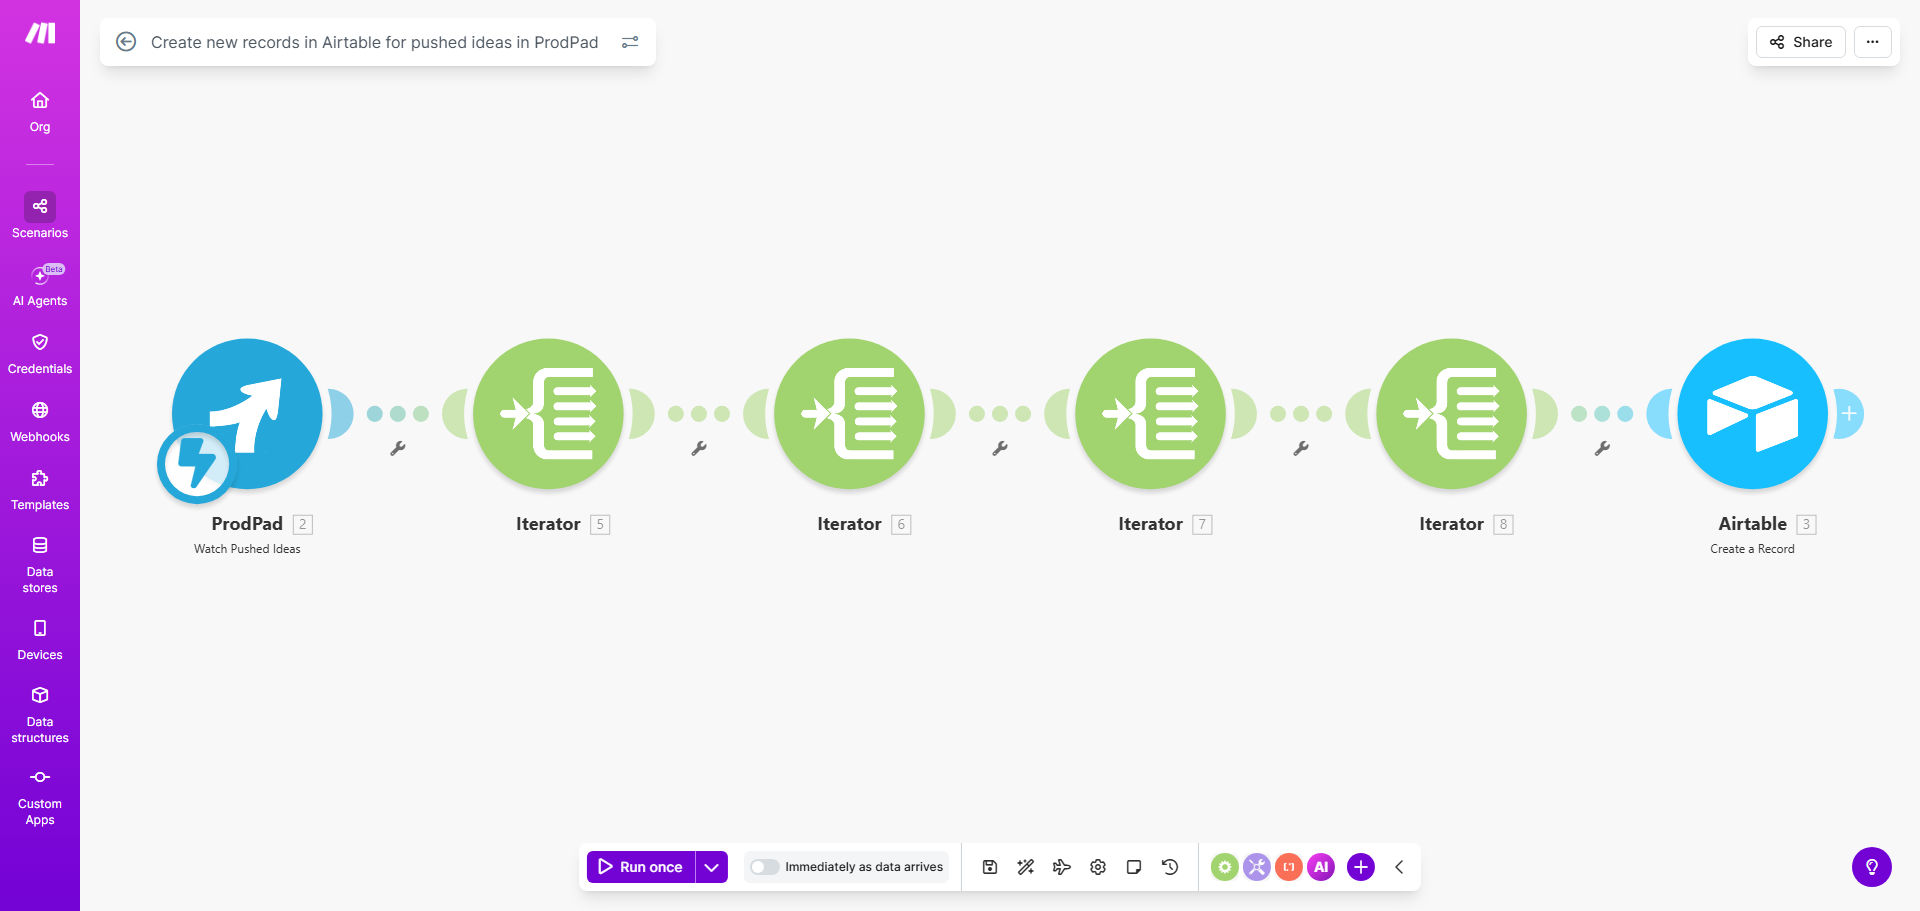Add another module after Airtable

click(x=1849, y=413)
